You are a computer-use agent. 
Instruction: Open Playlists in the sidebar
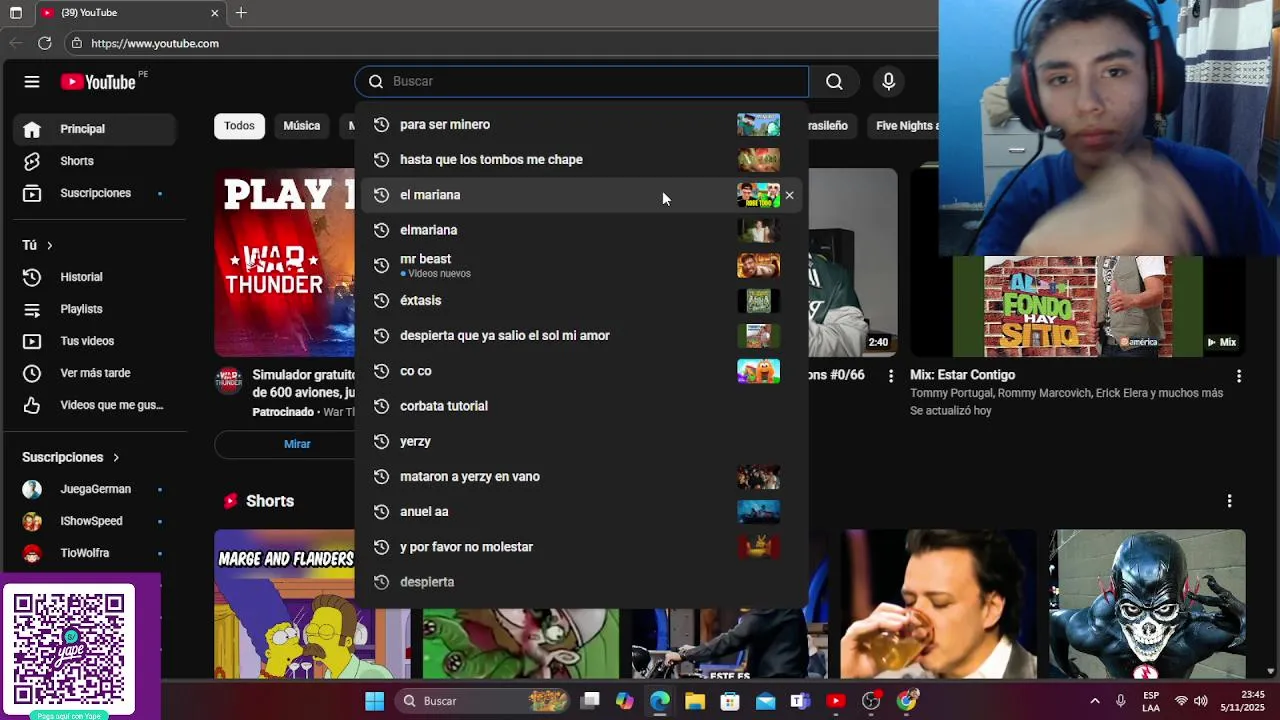[x=95, y=309]
